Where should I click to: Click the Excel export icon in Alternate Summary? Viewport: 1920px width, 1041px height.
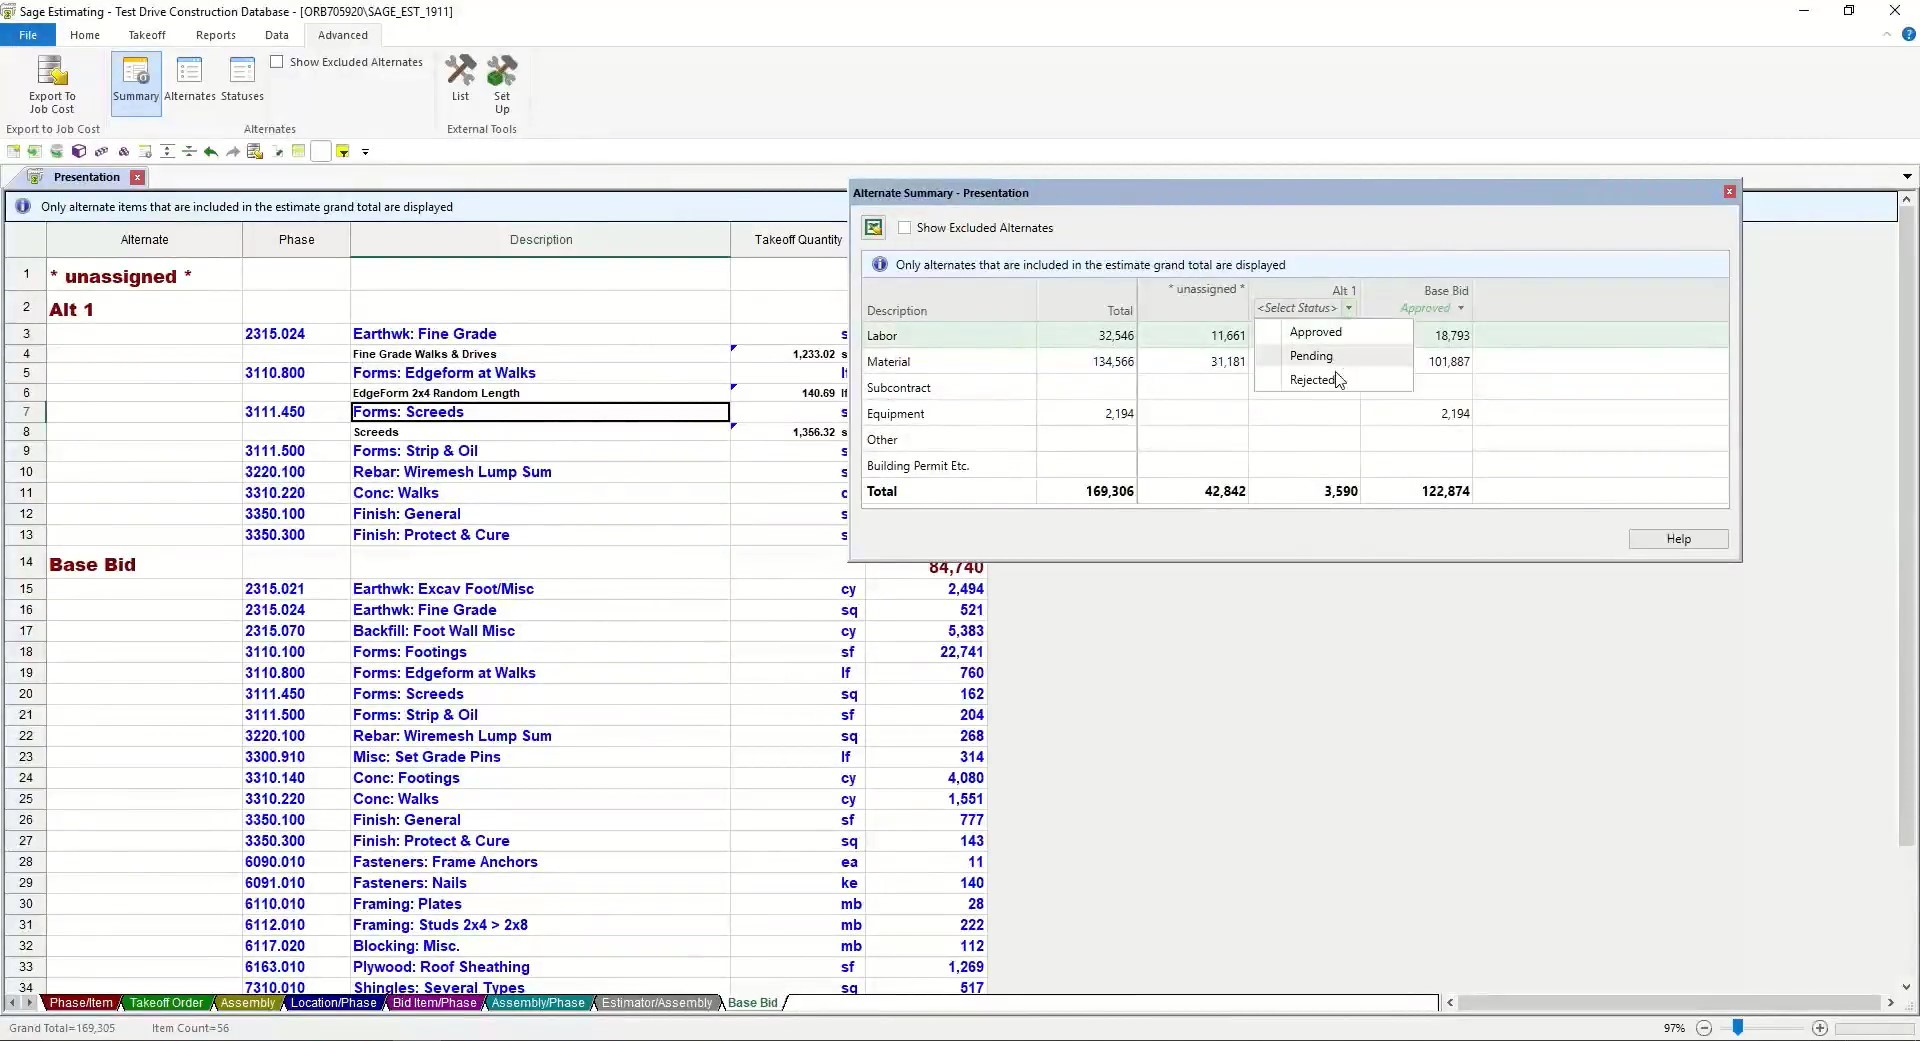tap(873, 228)
